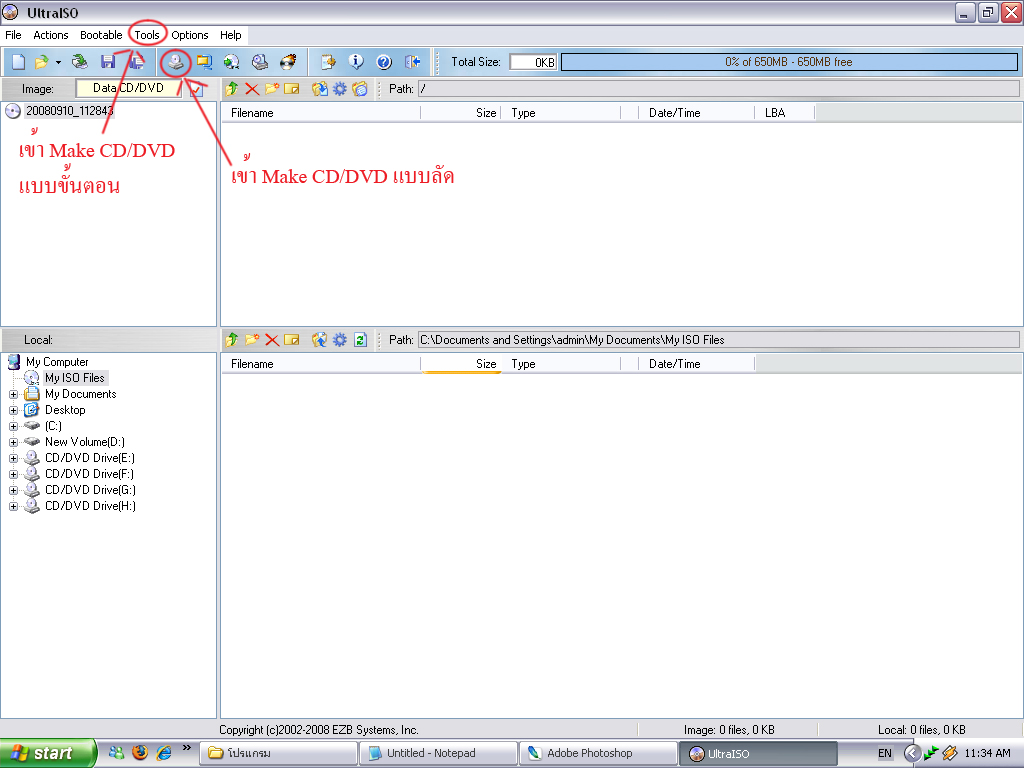Click the folder-with-list icon in the image pane toolbar

360,89
